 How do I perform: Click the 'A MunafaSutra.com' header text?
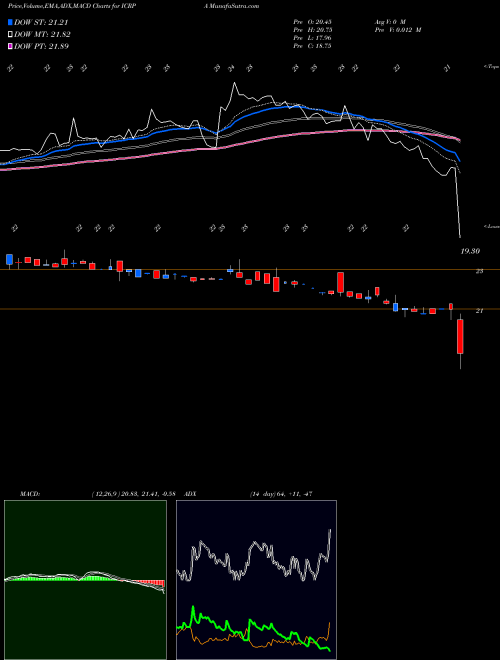[x=231, y=6]
